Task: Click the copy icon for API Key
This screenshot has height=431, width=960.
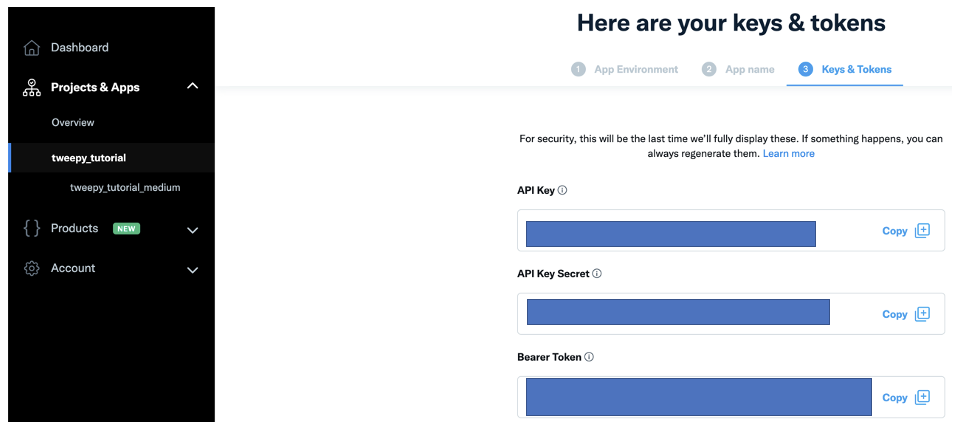Action: pos(922,230)
